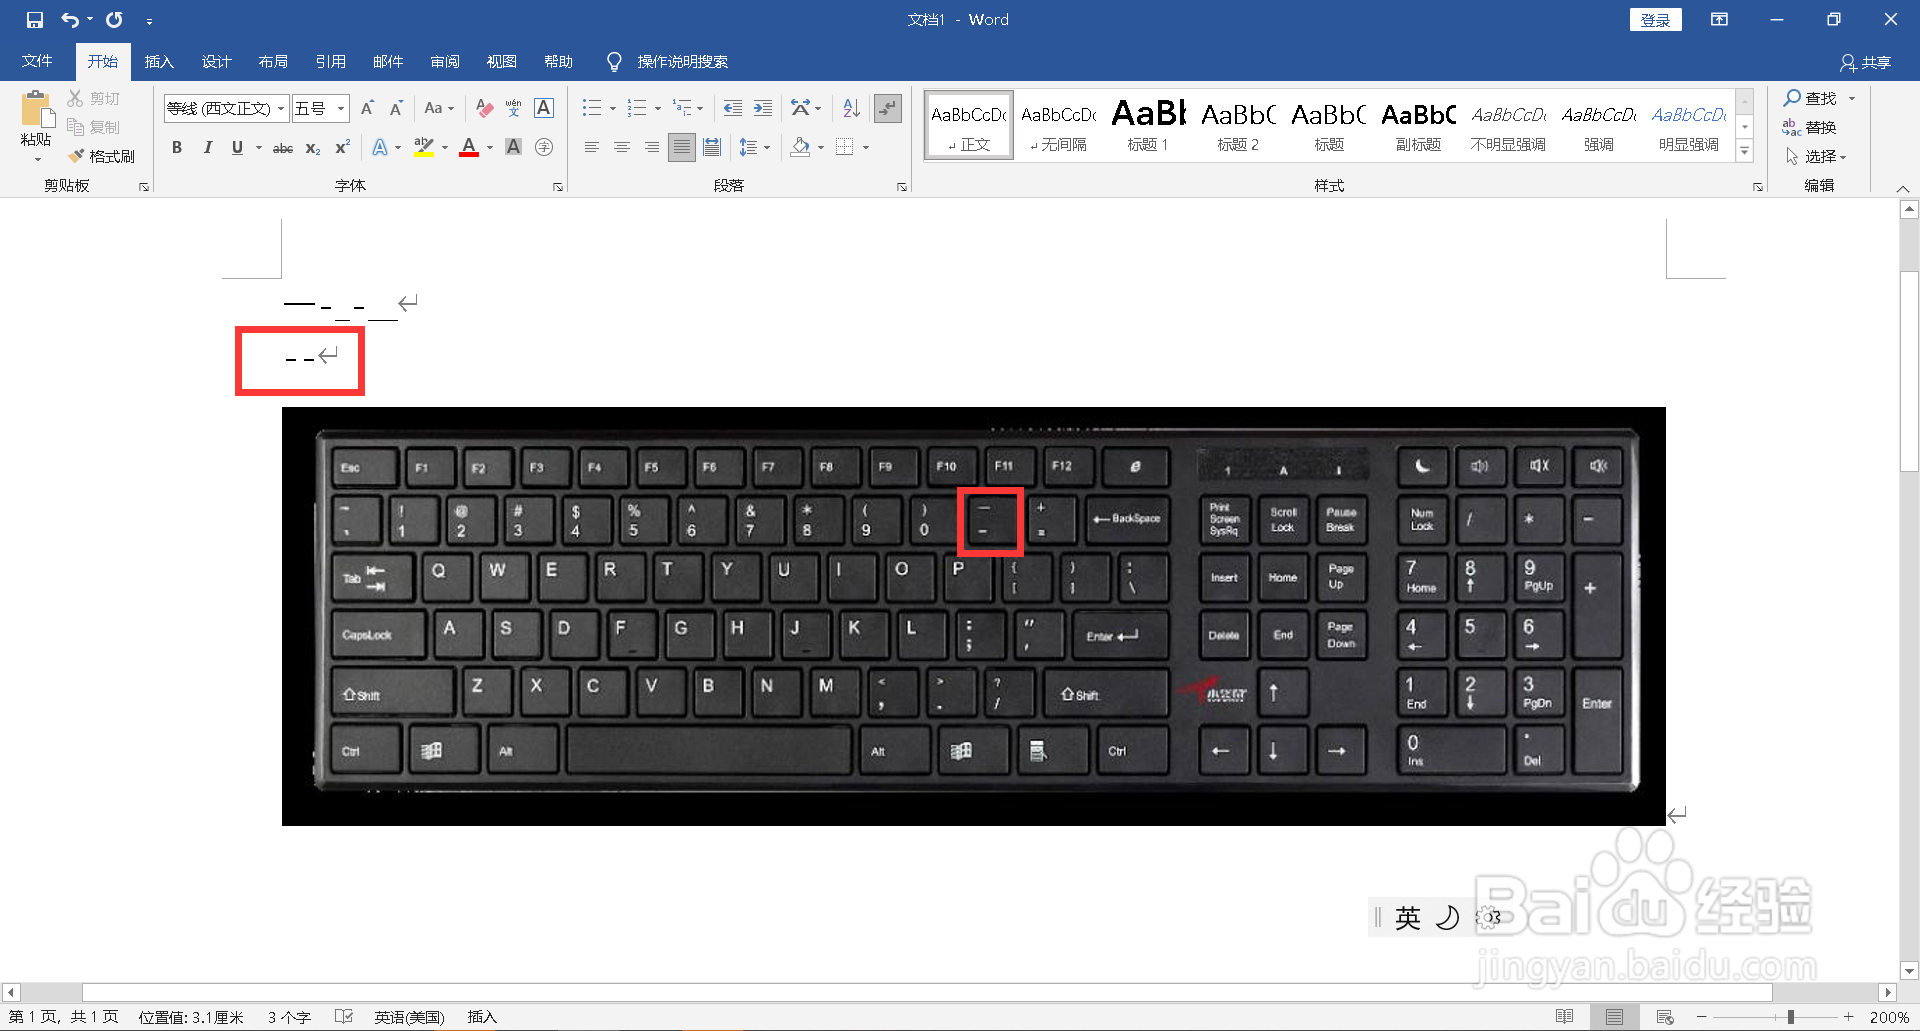Expand the bullet list dropdown arrow
This screenshot has width=1920, height=1031.
(613, 108)
